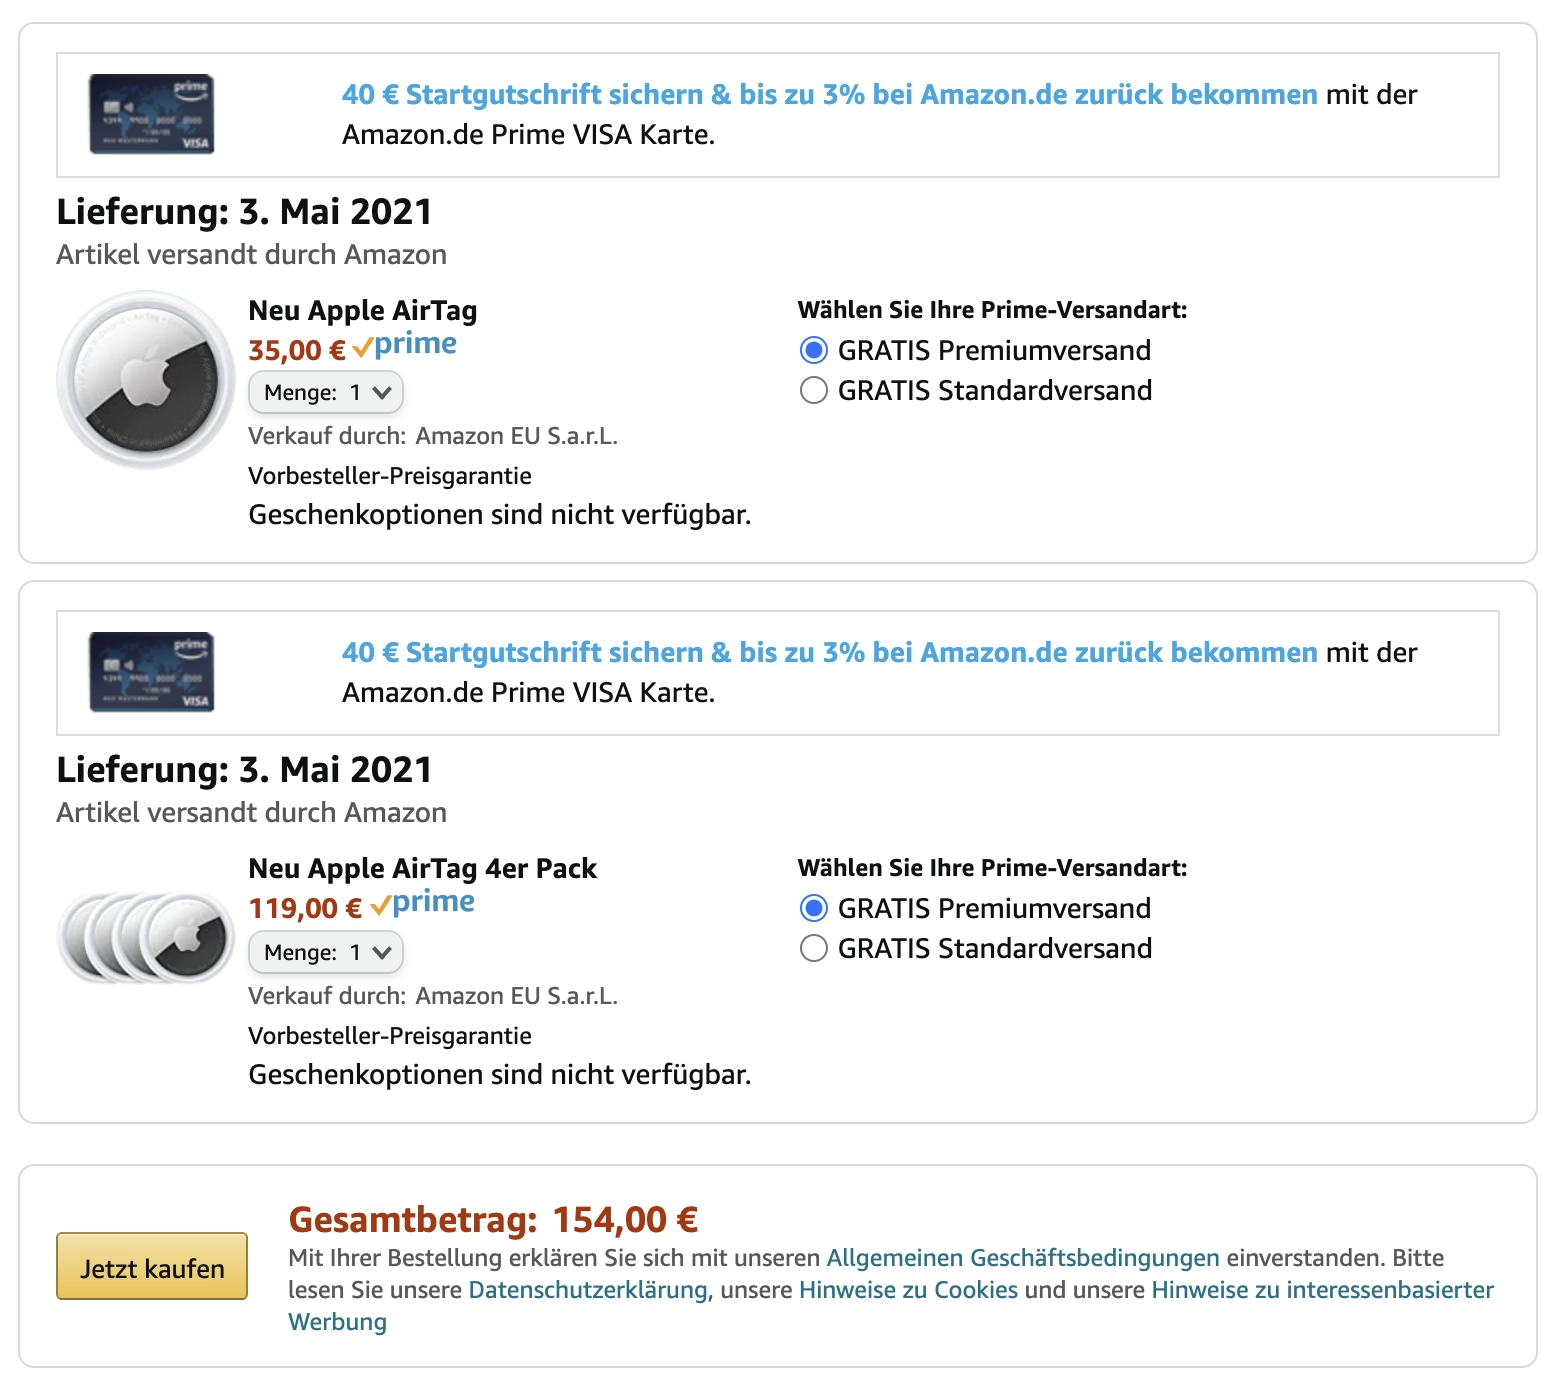Viewport: 1554px width, 1392px height.
Task: Open the Menge dropdown for the single AirTag
Action: click(326, 393)
